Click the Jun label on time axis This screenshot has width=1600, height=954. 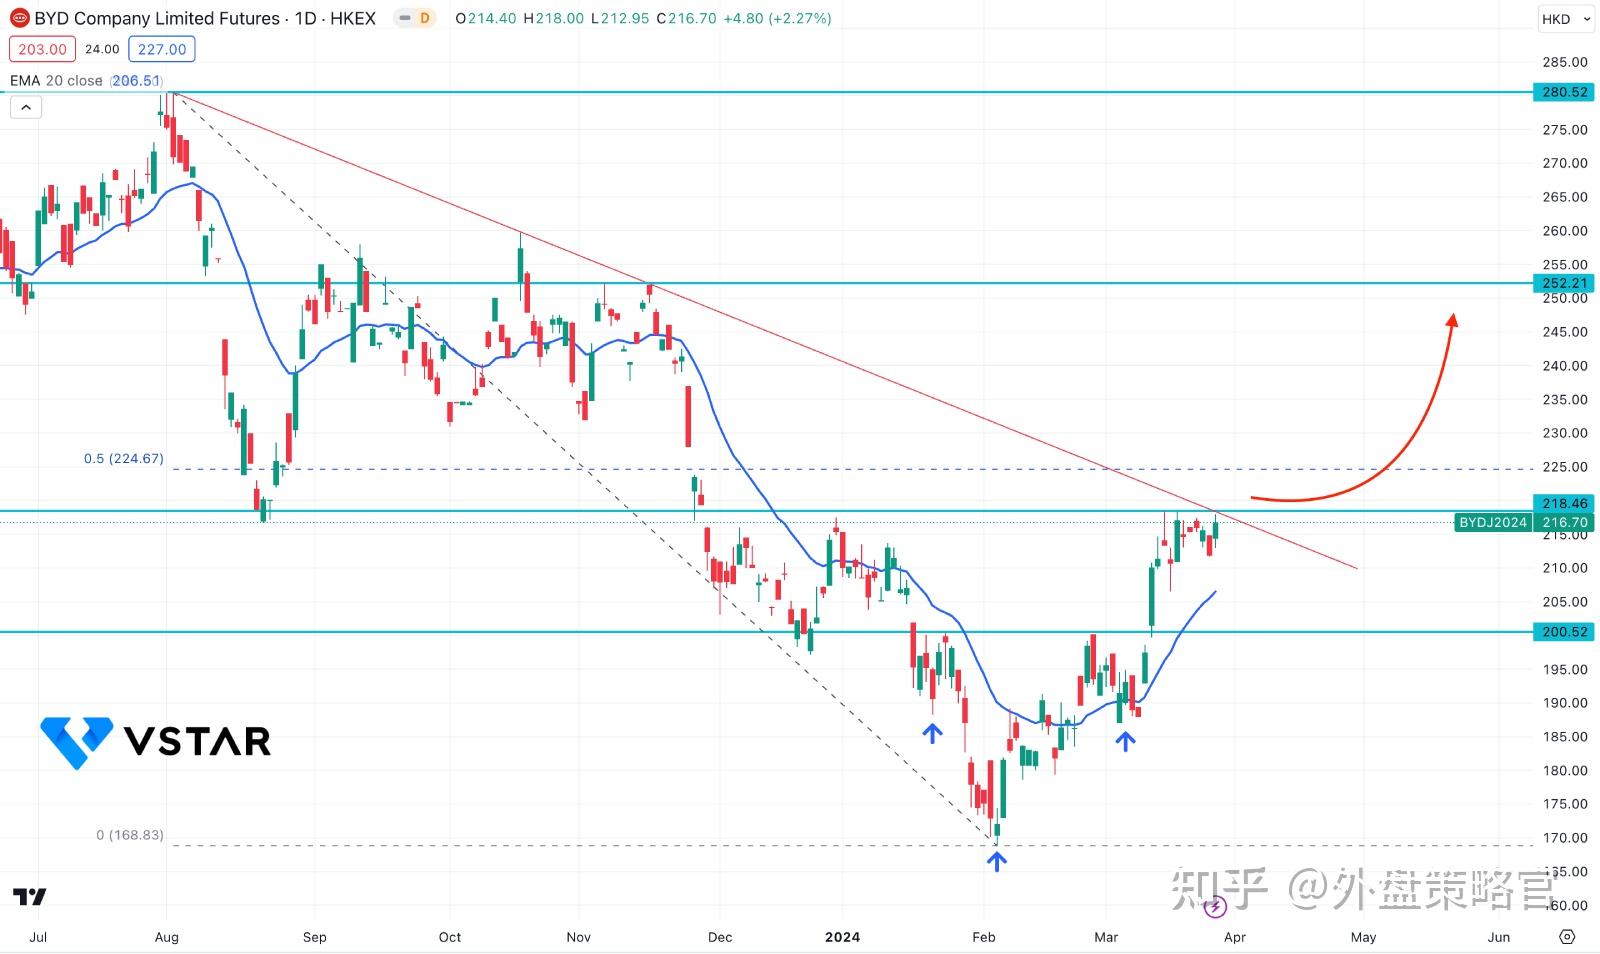[1499, 937]
